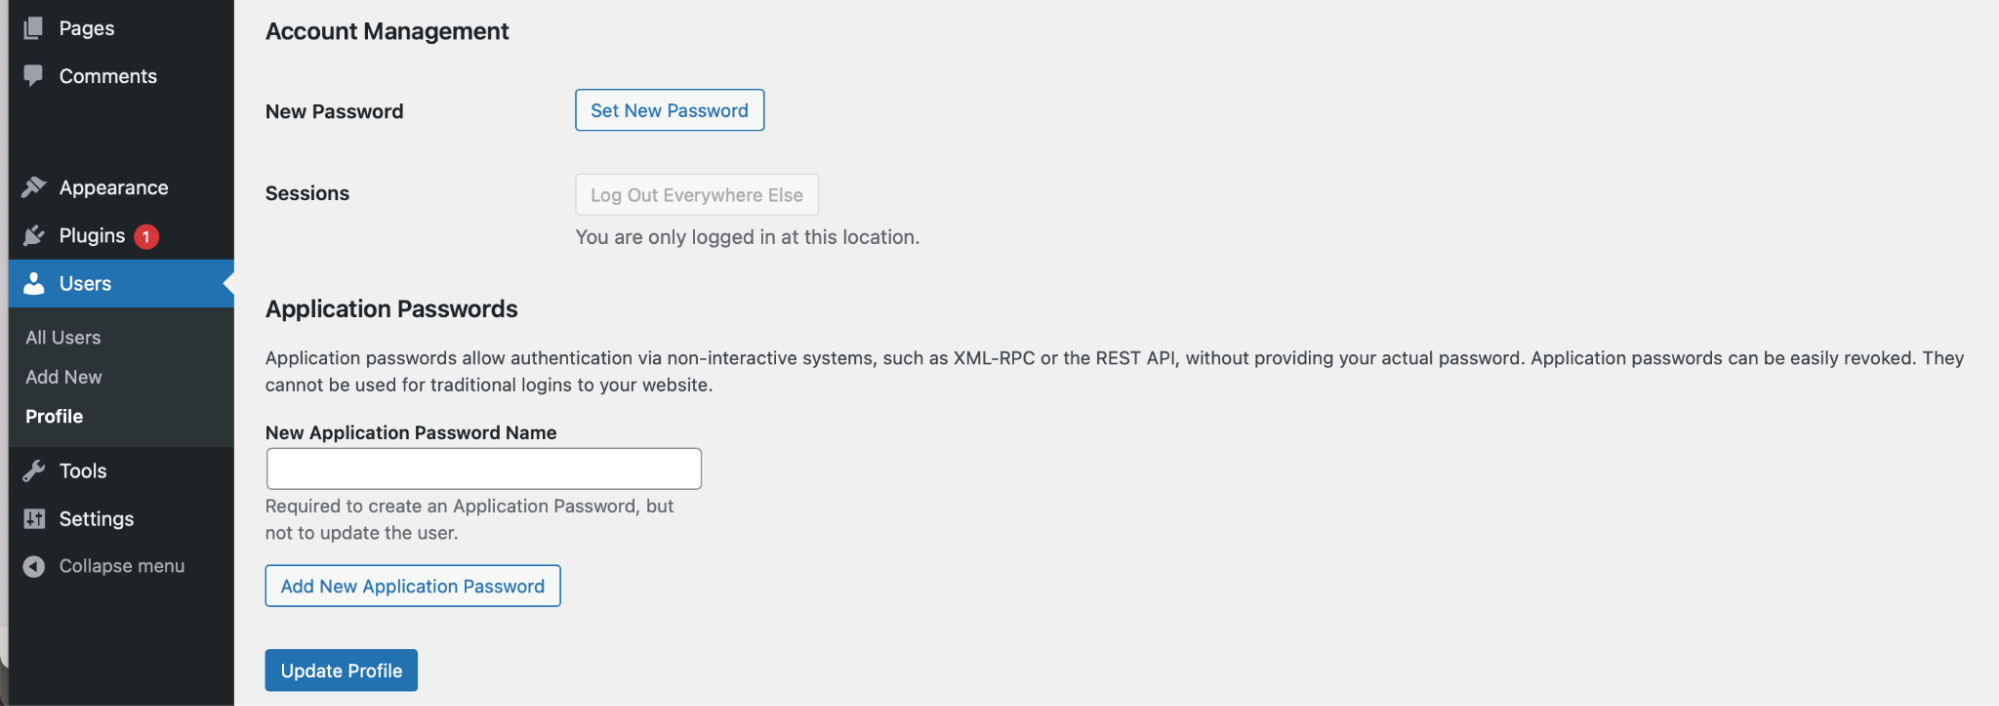
Task: Open the Profile submenu item
Action: pos(53,416)
